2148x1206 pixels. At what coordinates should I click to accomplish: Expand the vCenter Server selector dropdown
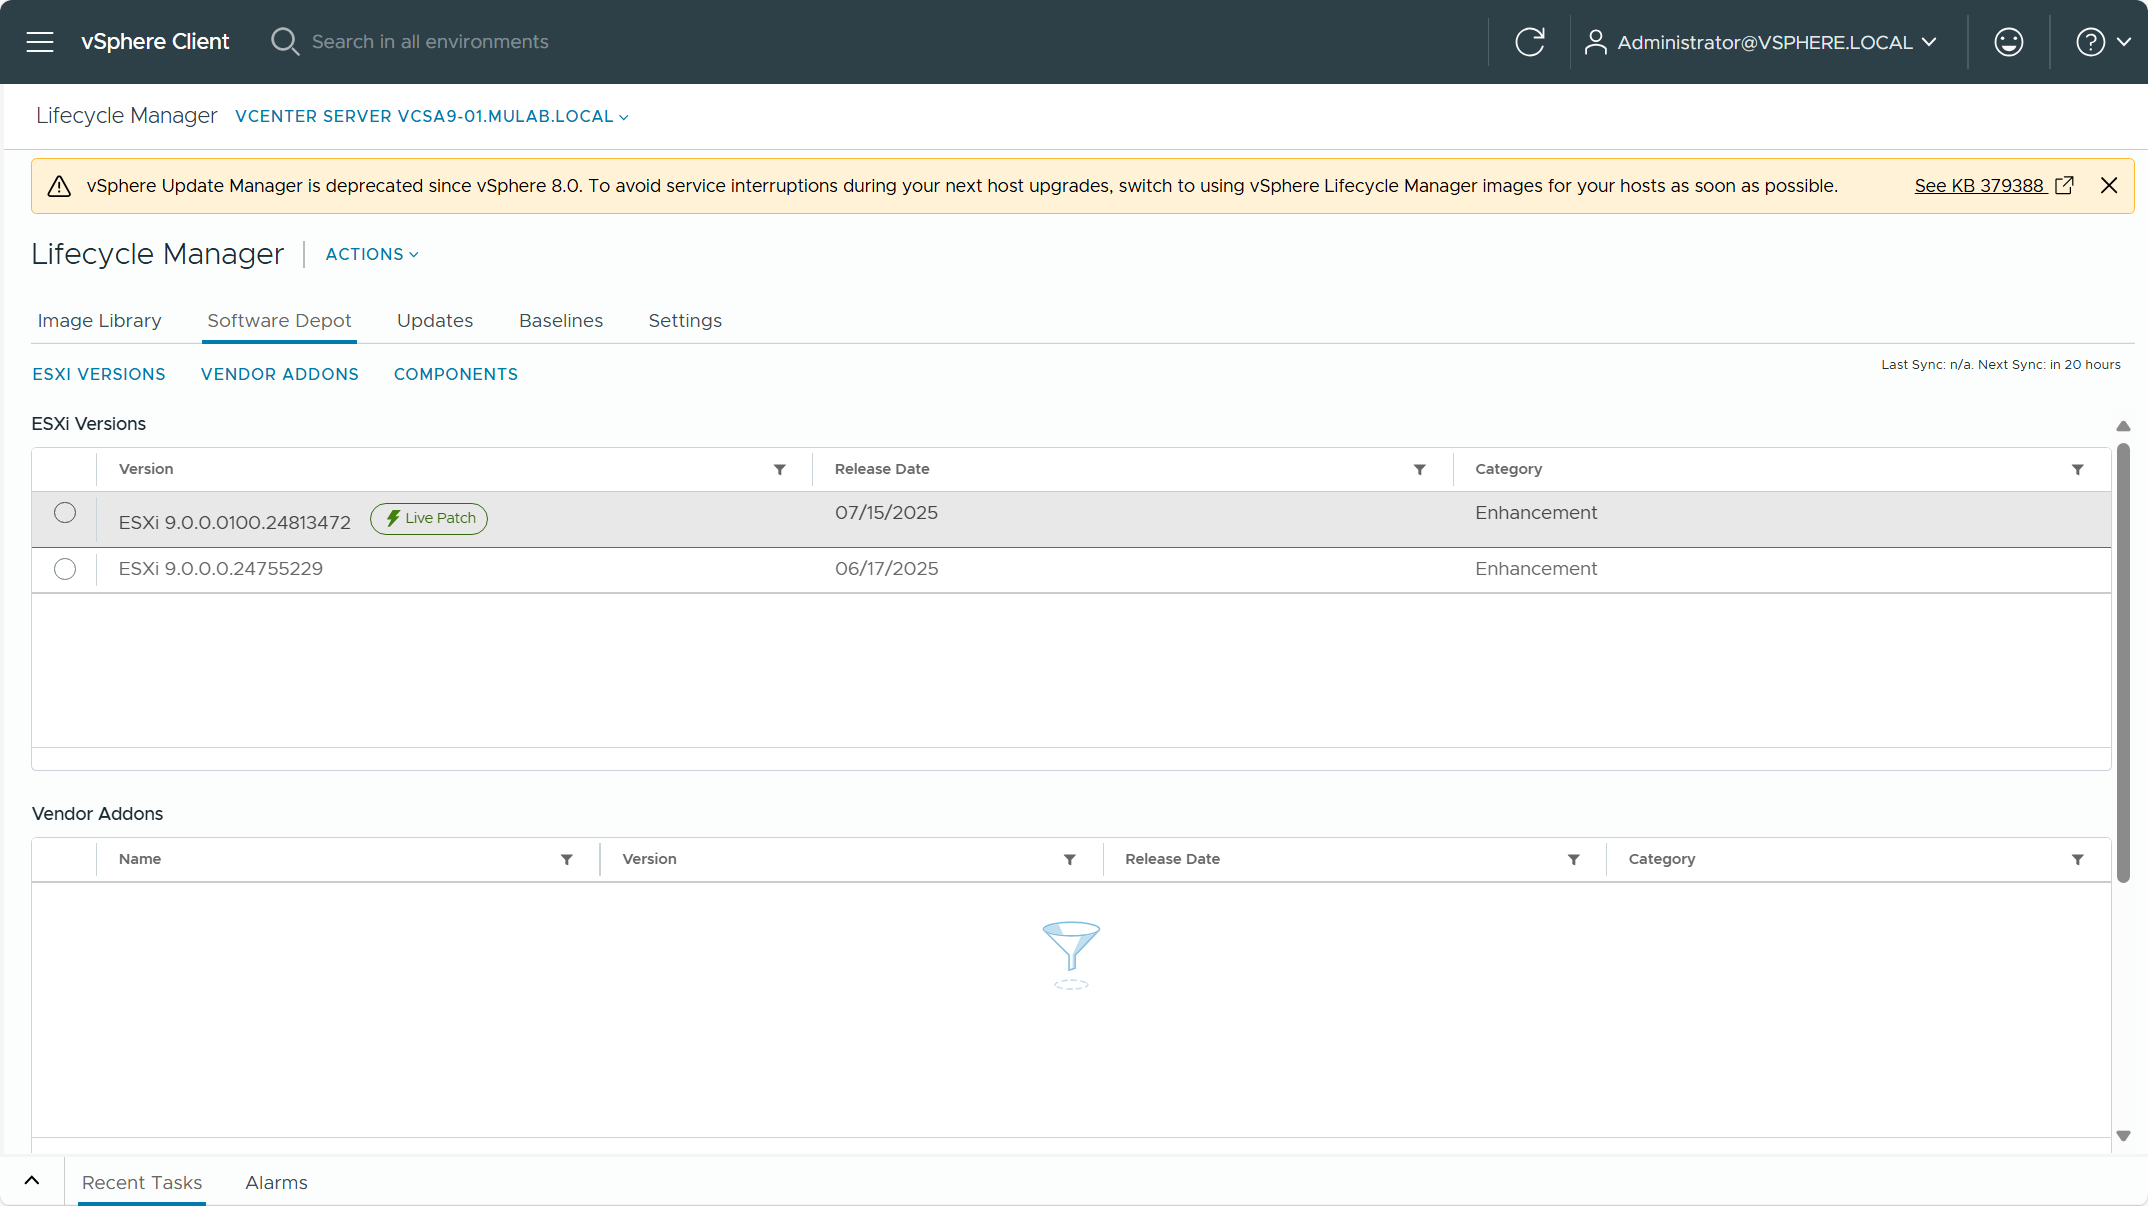[431, 117]
